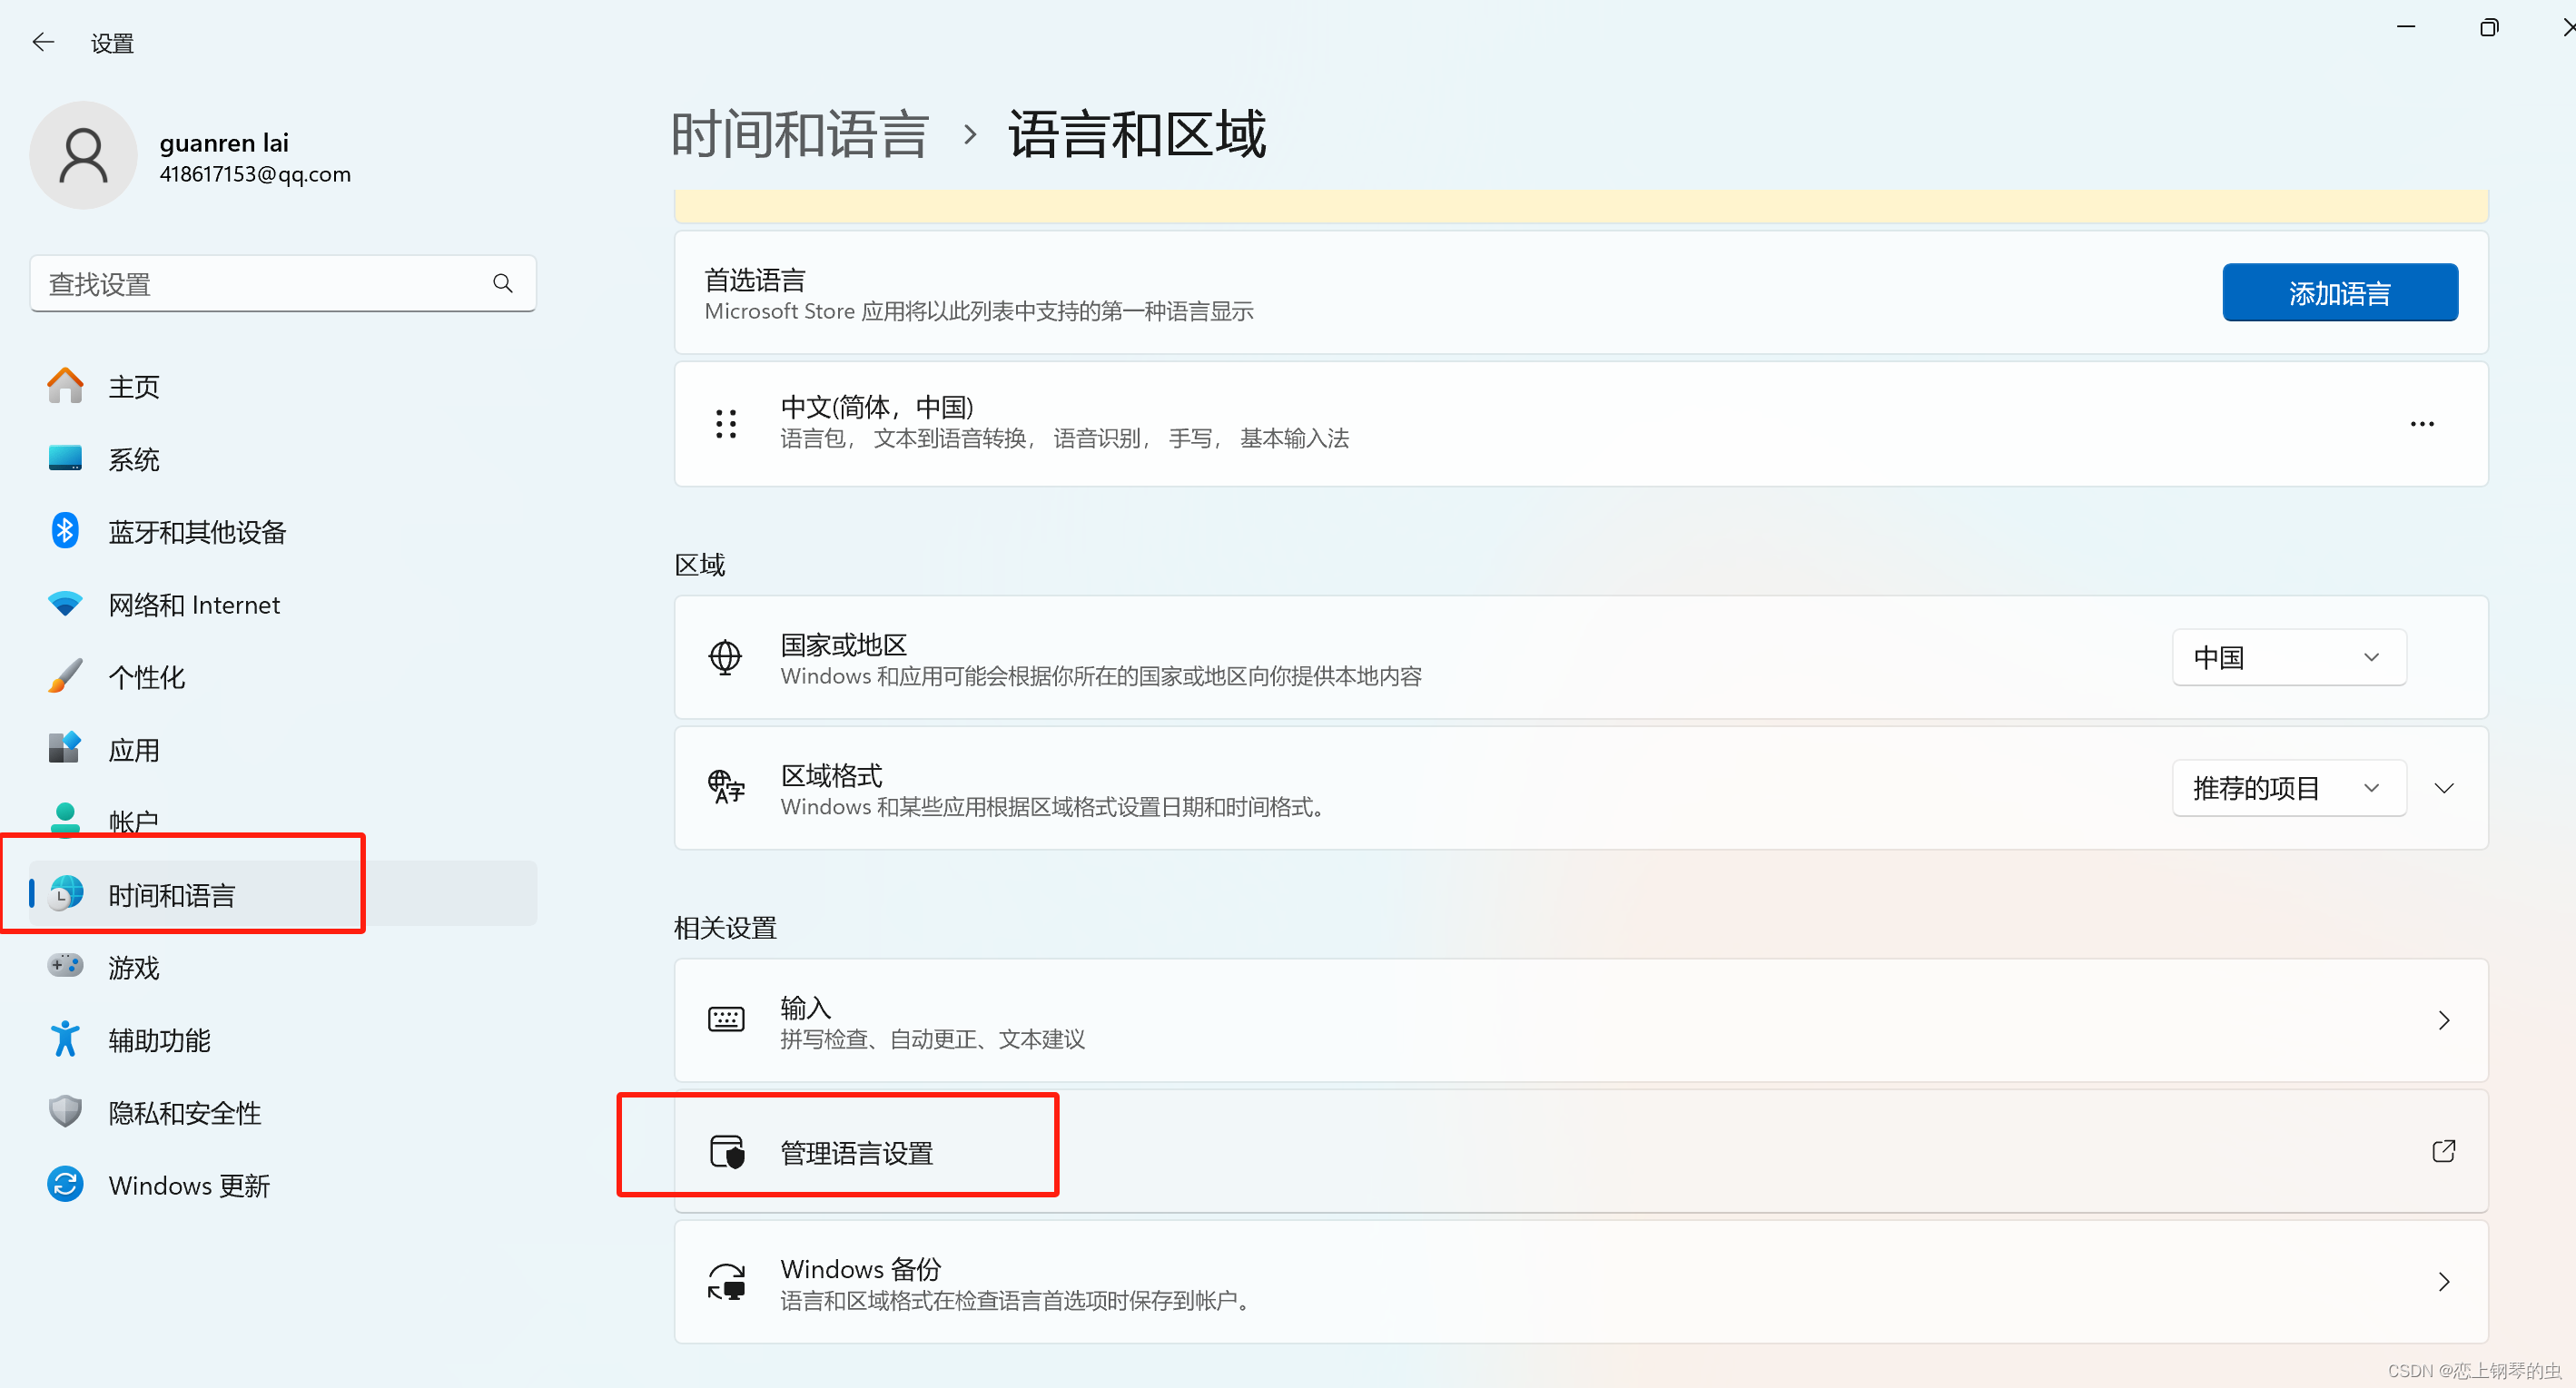Select 个性化 in the sidebar
The image size is (2576, 1388).
(x=146, y=677)
